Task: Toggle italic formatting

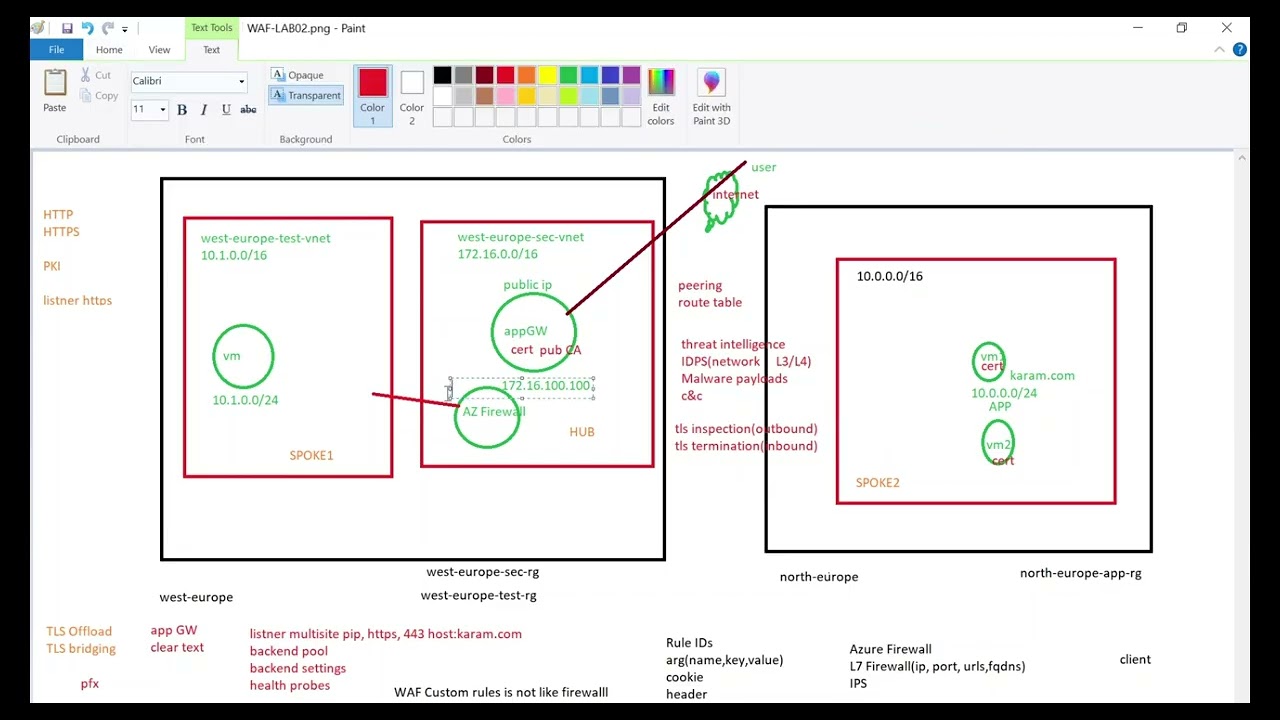Action: coord(204,110)
